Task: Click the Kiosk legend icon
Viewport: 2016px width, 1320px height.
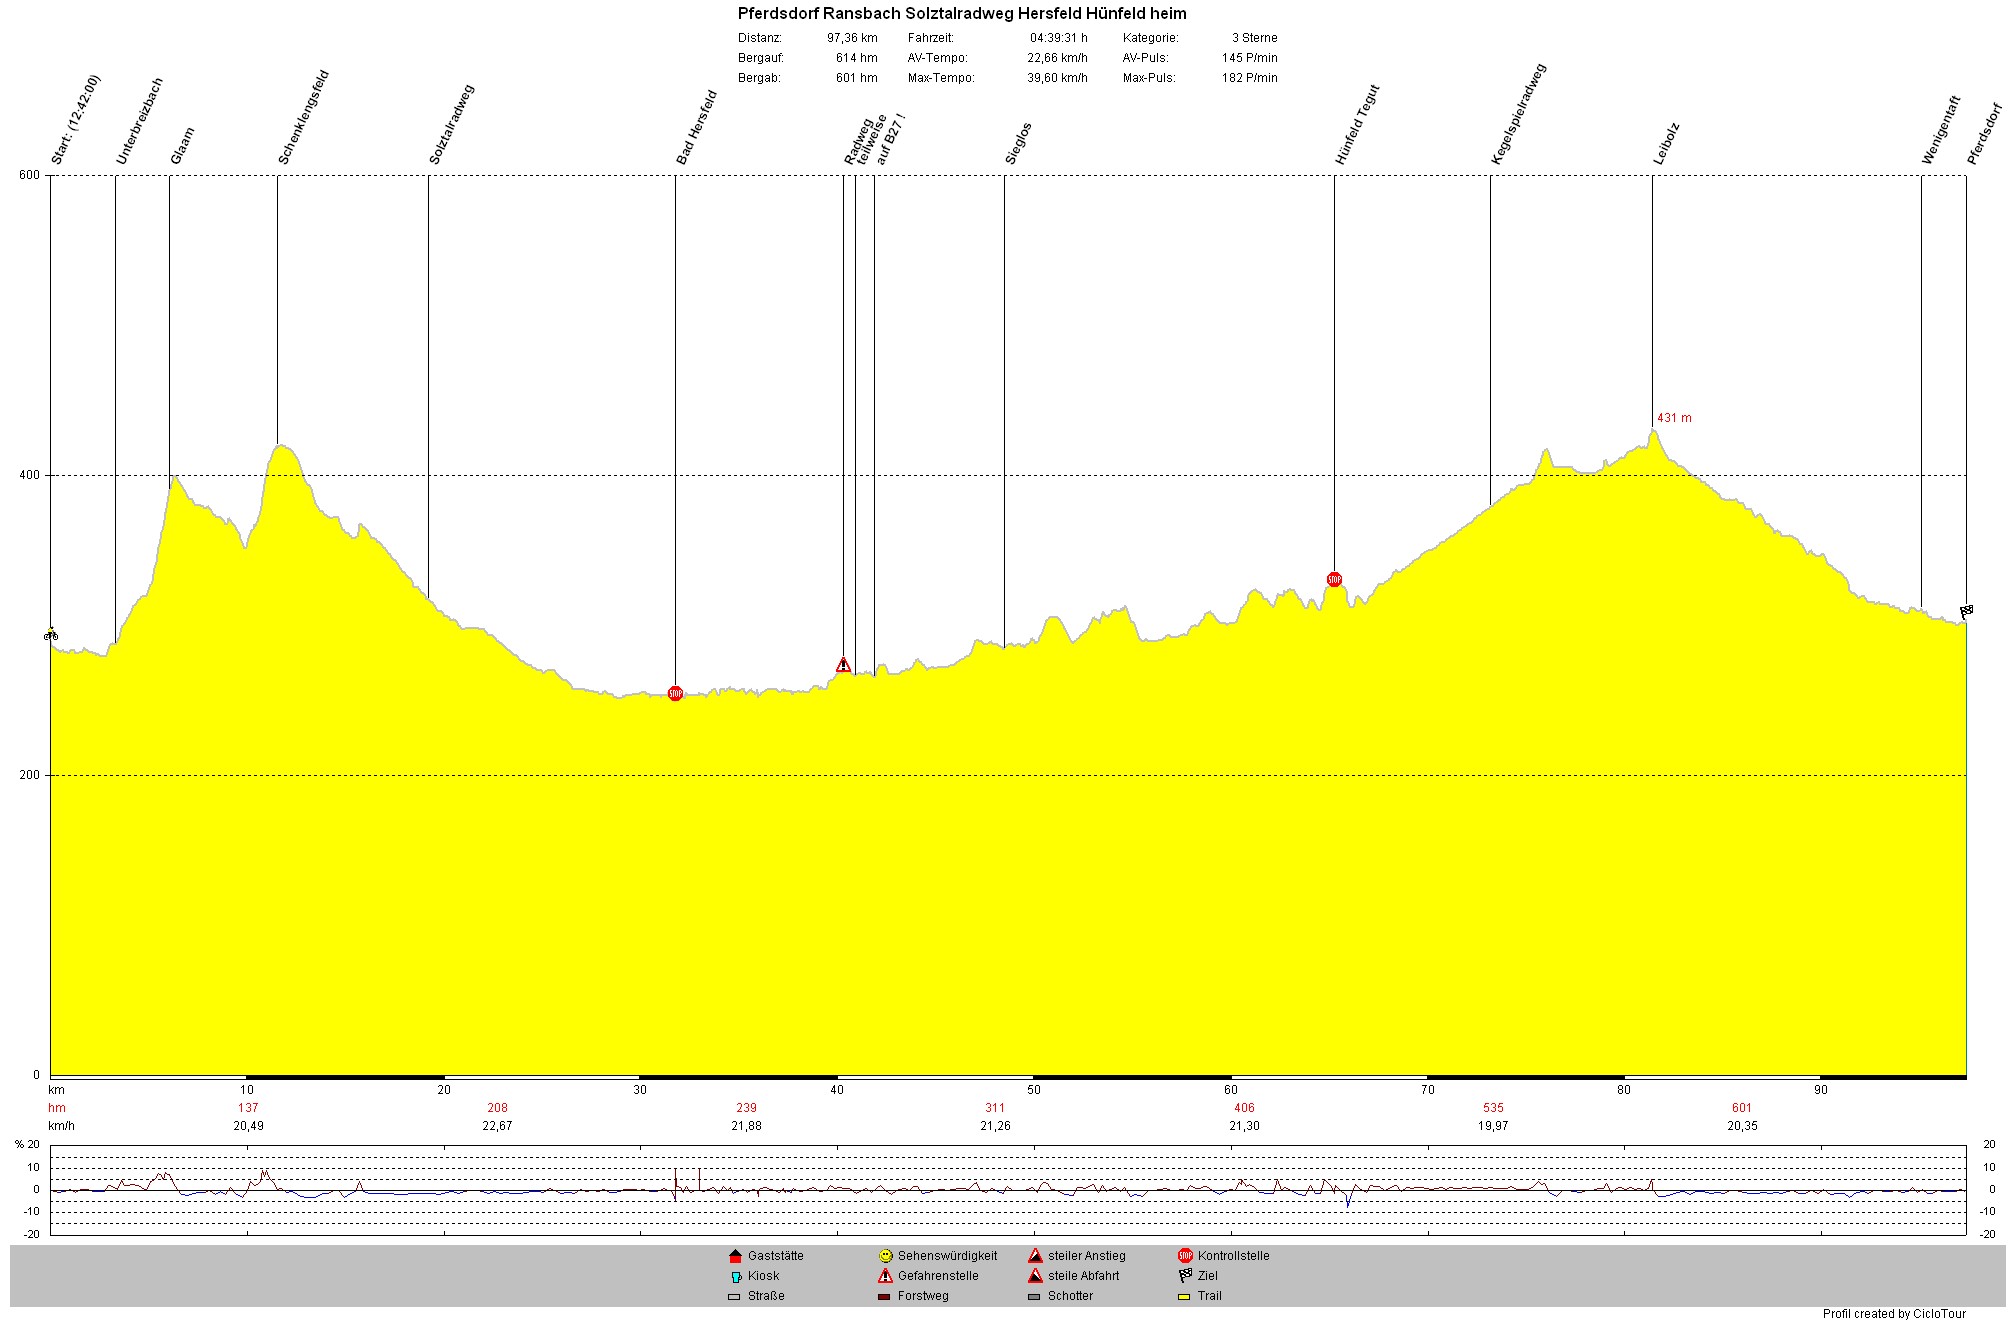Action: pyautogui.click(x=736, y=1276)
